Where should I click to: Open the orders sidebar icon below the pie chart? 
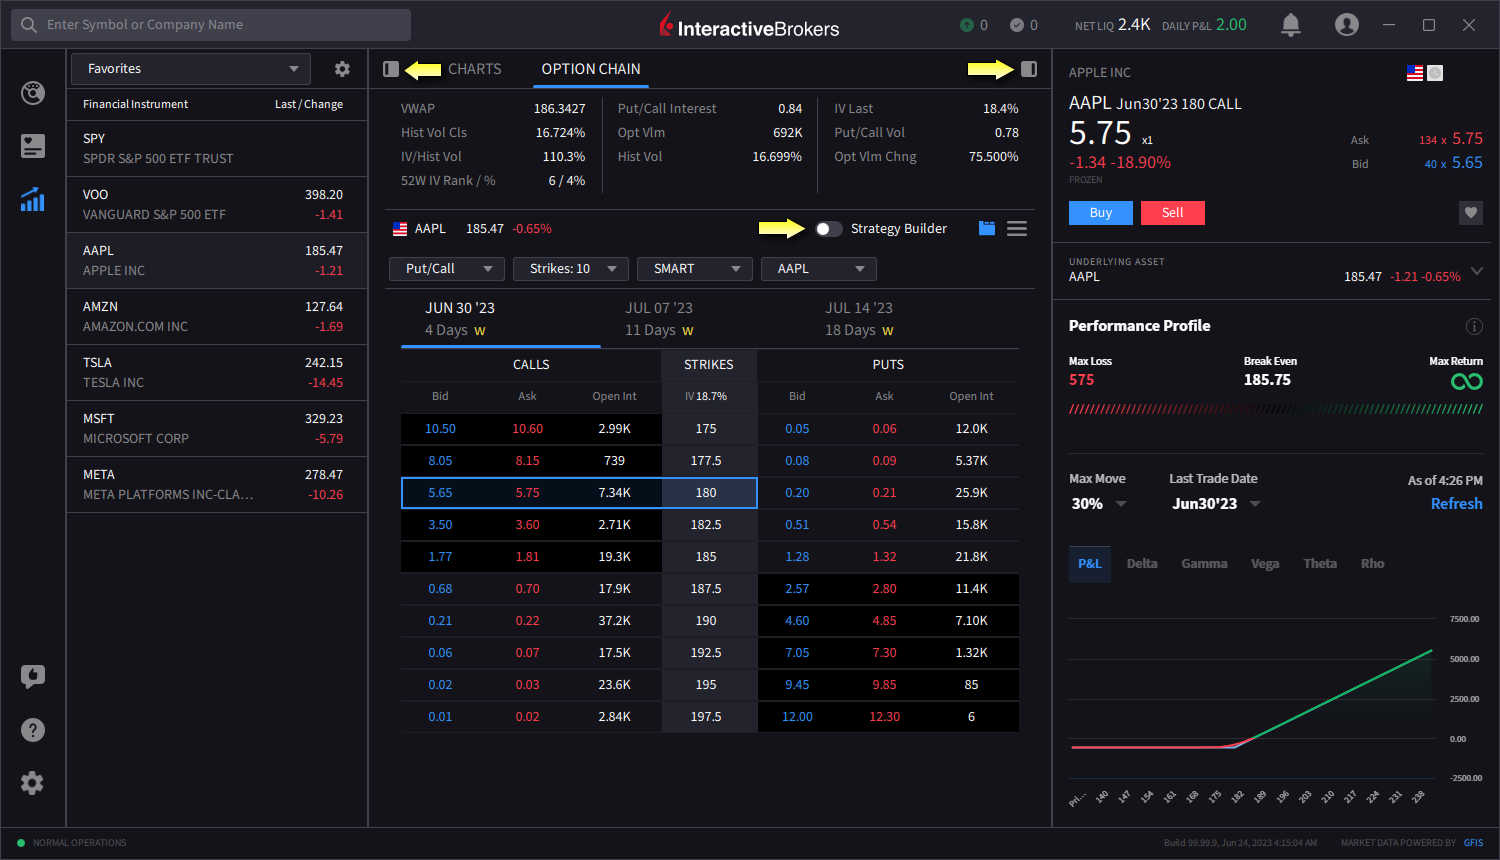point(33,146)
